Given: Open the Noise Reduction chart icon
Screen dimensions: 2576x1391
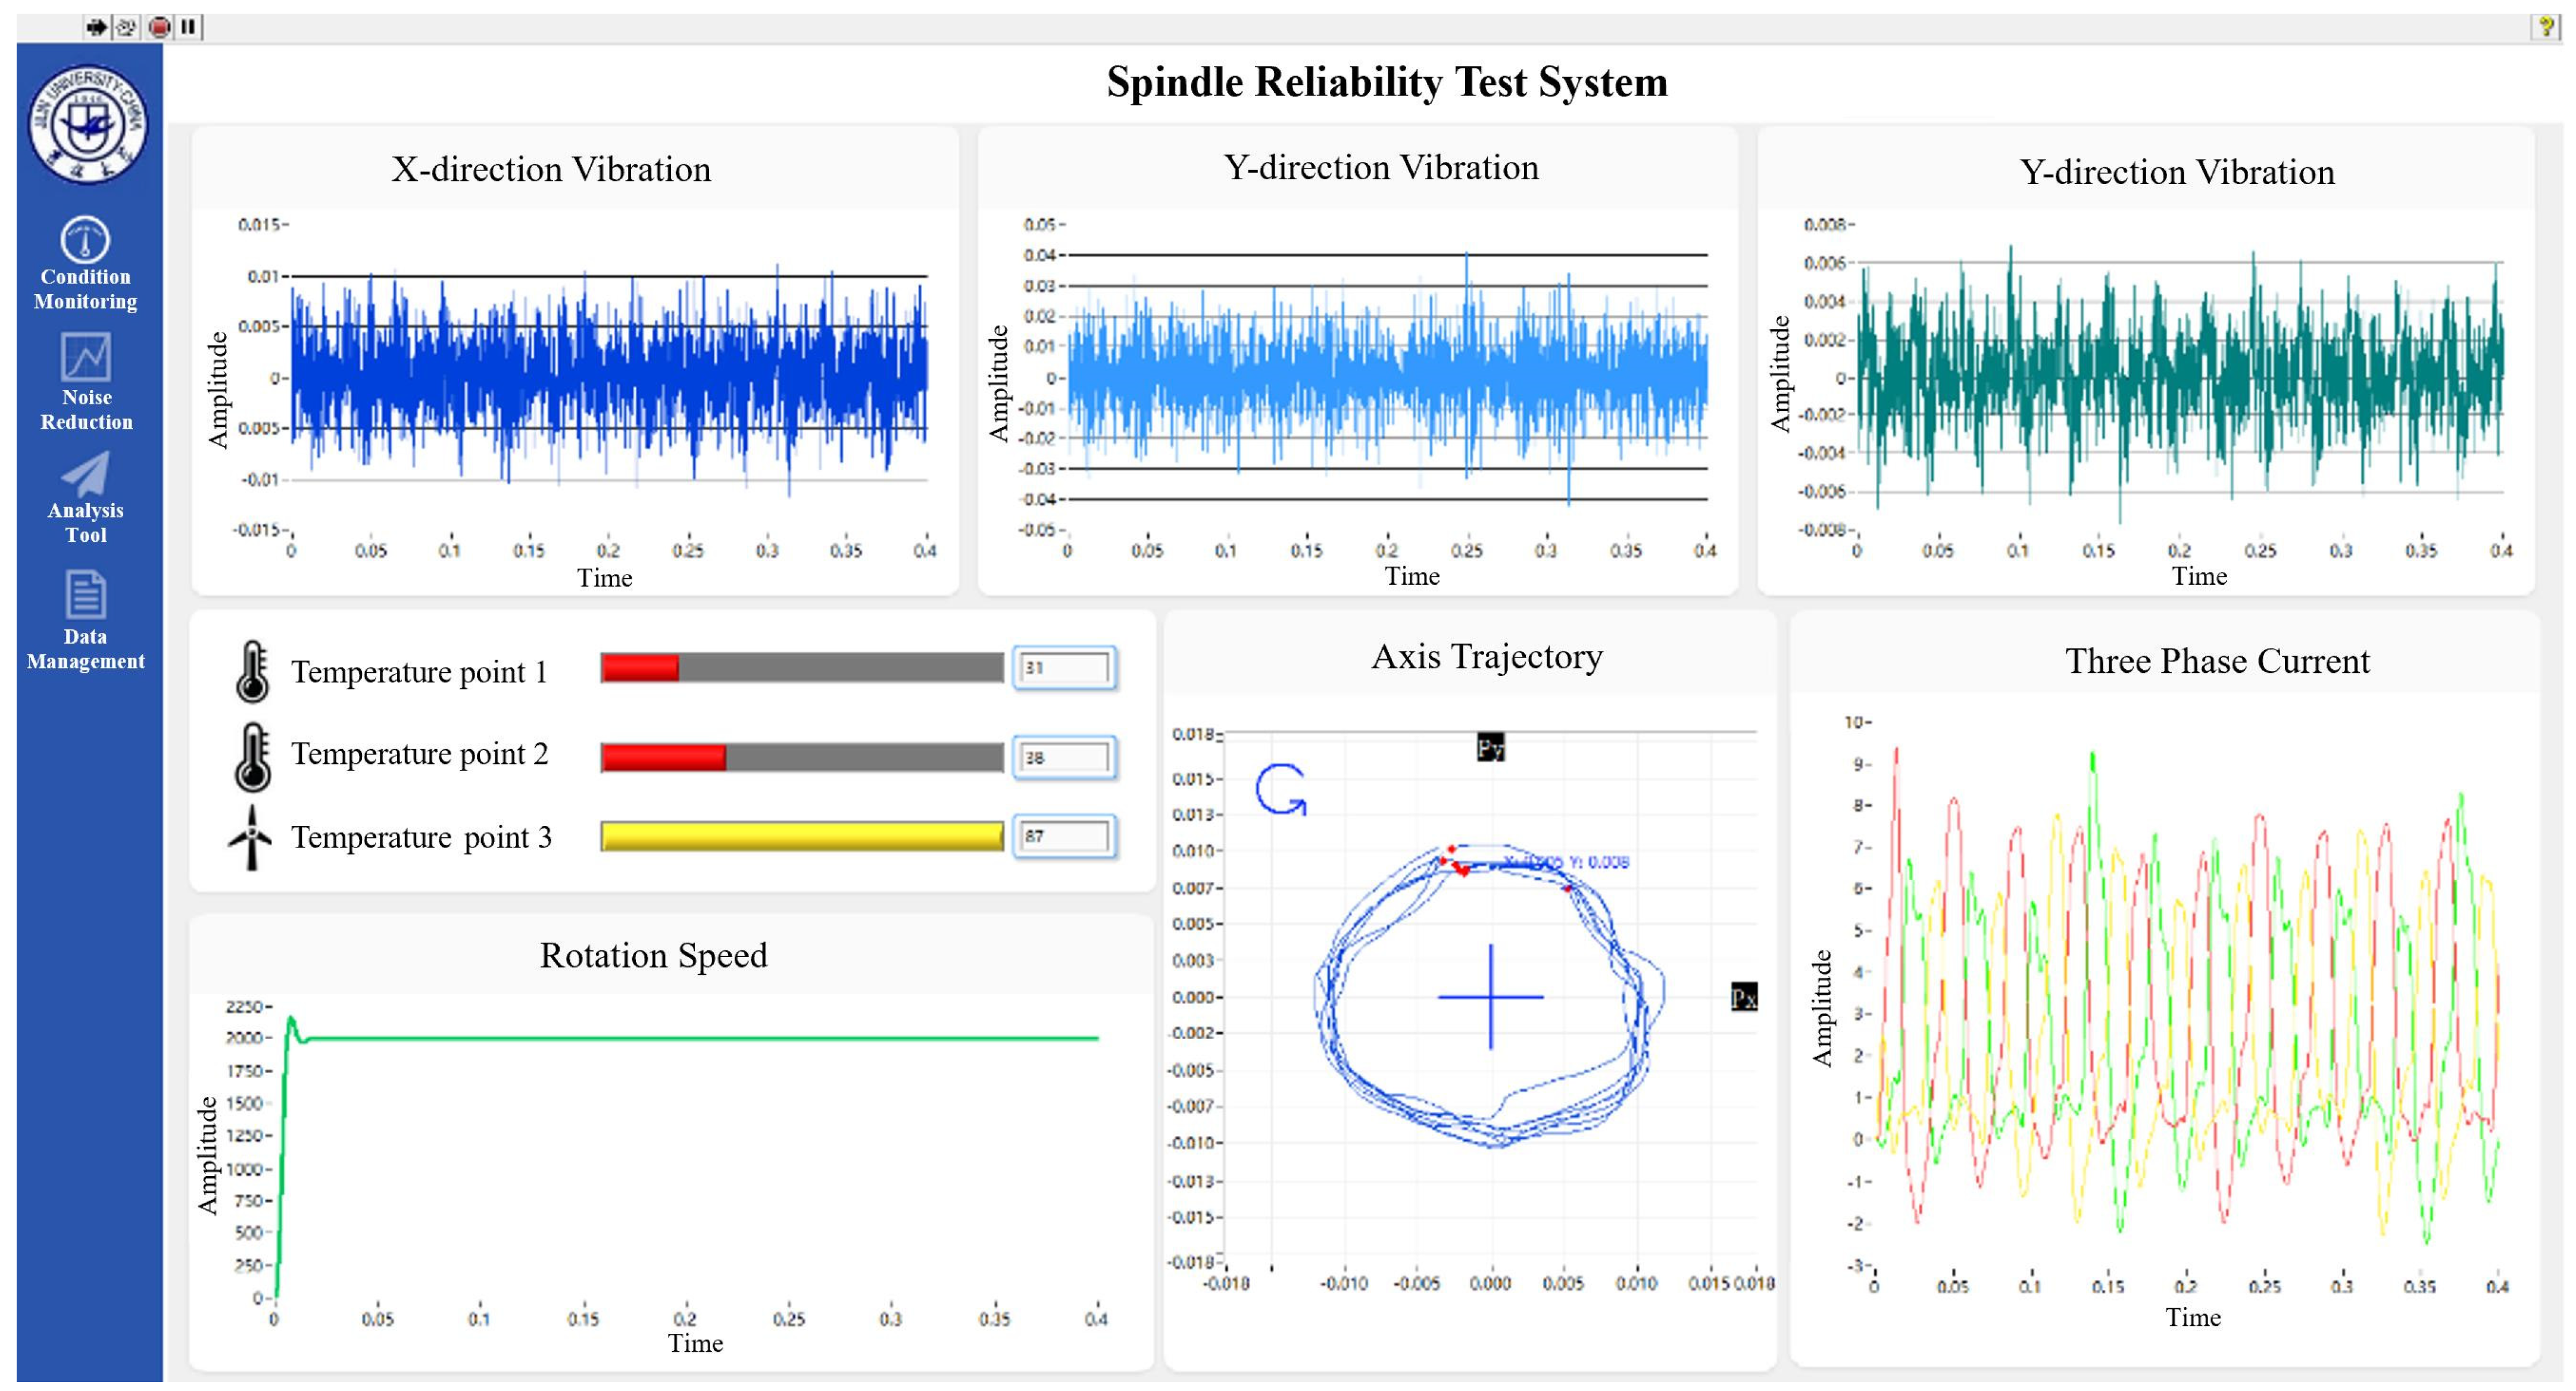Looking at the screenshot, I should 86,358.
